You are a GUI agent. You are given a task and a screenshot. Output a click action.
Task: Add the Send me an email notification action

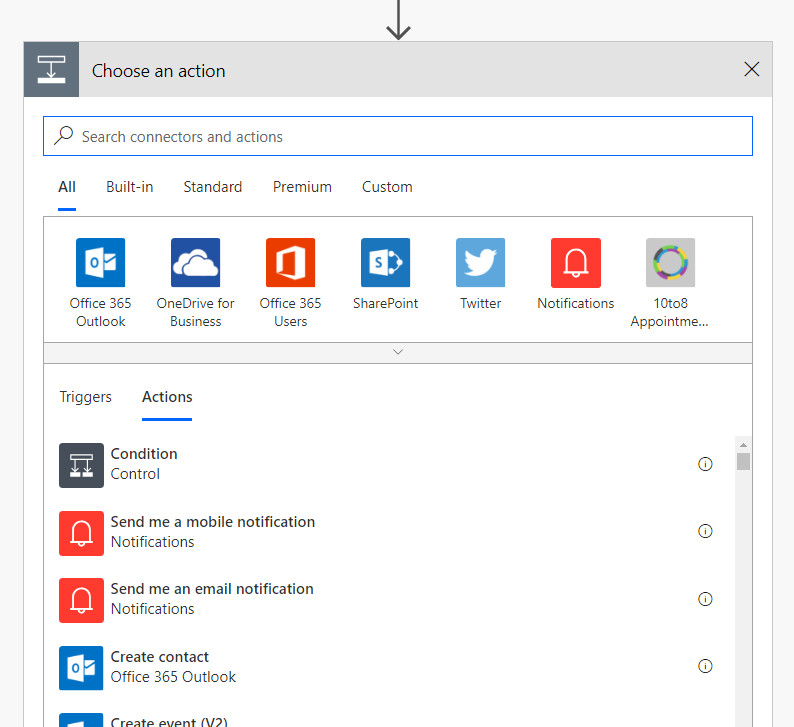pos(212,599)
